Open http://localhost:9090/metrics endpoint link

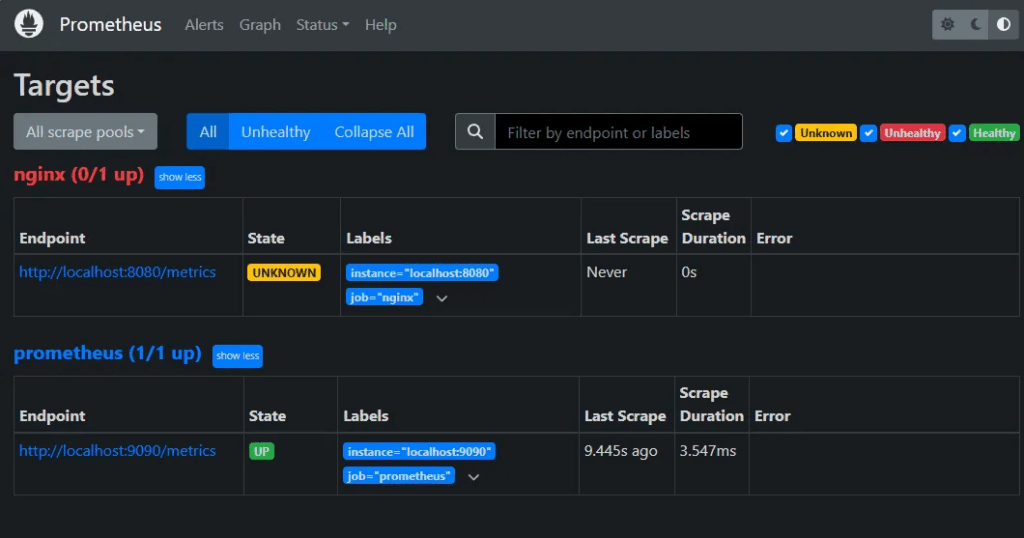(x=118, y=451)
